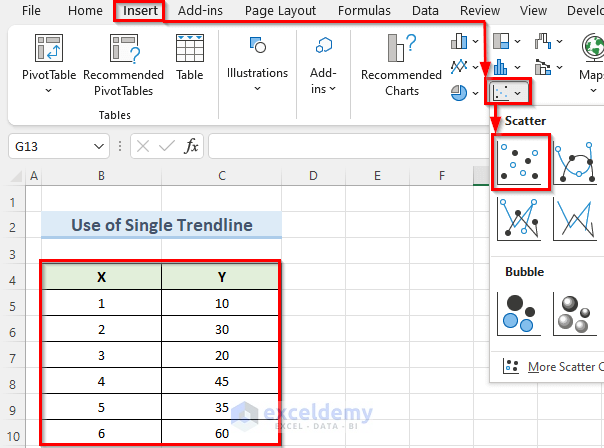The image size is (604, 448).
Task: Click the X header cell
Action: [101, 277]
